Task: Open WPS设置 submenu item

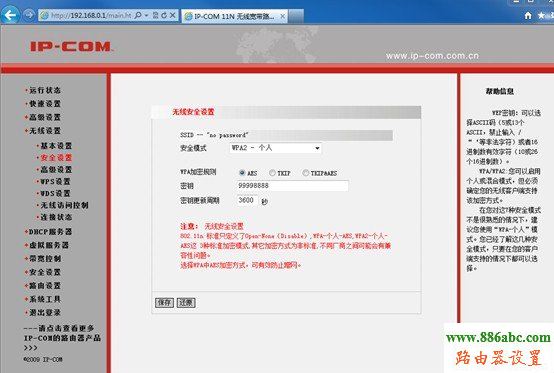Action: (x=55, y=182)
